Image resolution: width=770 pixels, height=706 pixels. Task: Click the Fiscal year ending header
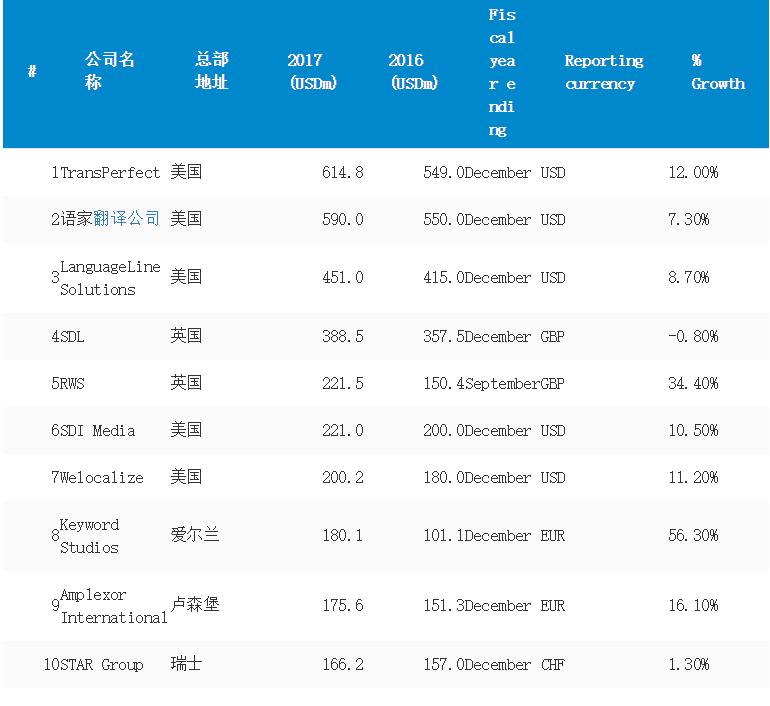click(x=502, y=72)
